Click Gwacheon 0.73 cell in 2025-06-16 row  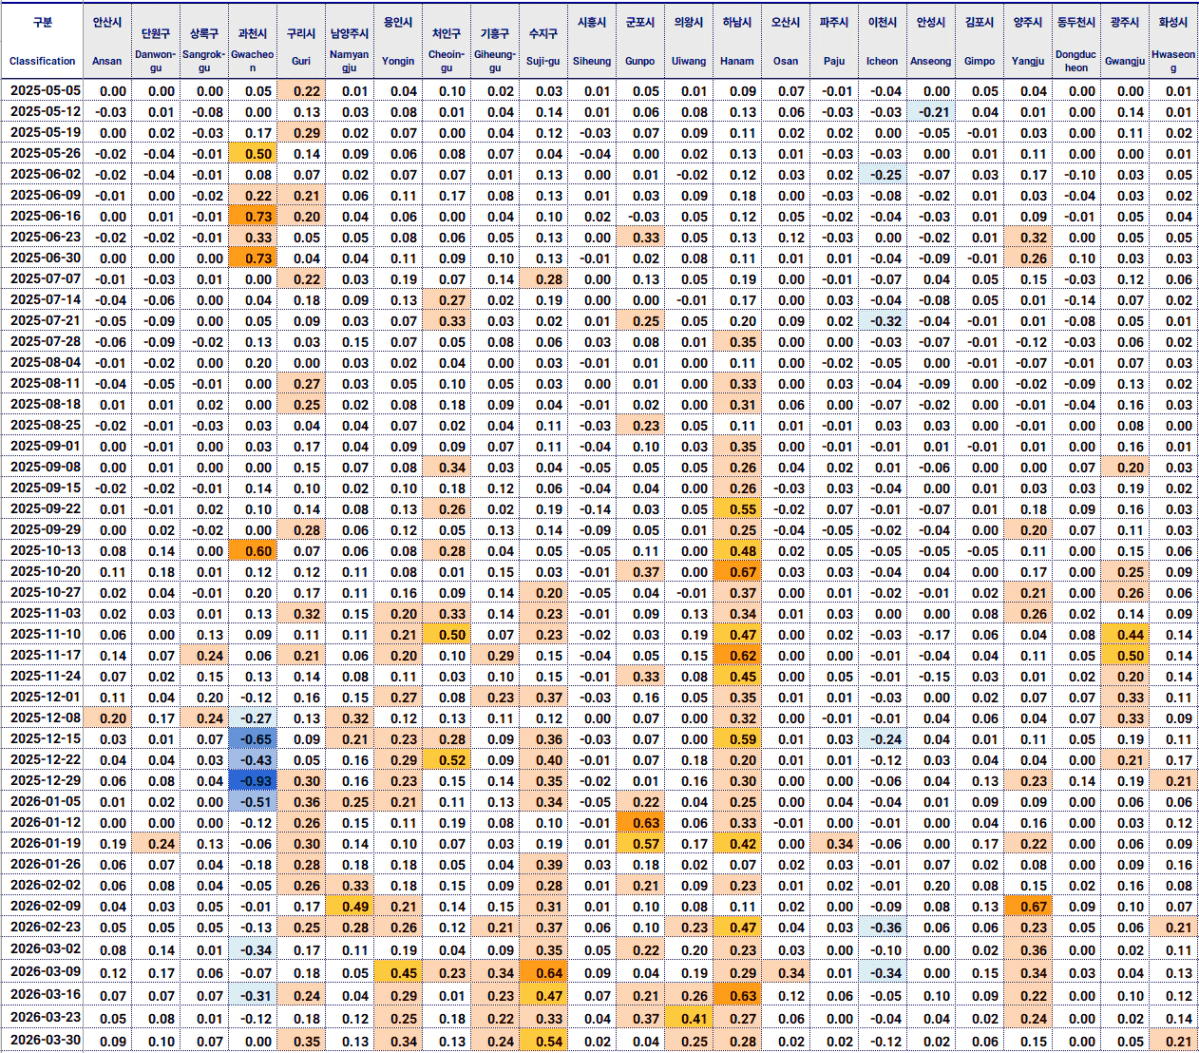click(x=252, y=216)
